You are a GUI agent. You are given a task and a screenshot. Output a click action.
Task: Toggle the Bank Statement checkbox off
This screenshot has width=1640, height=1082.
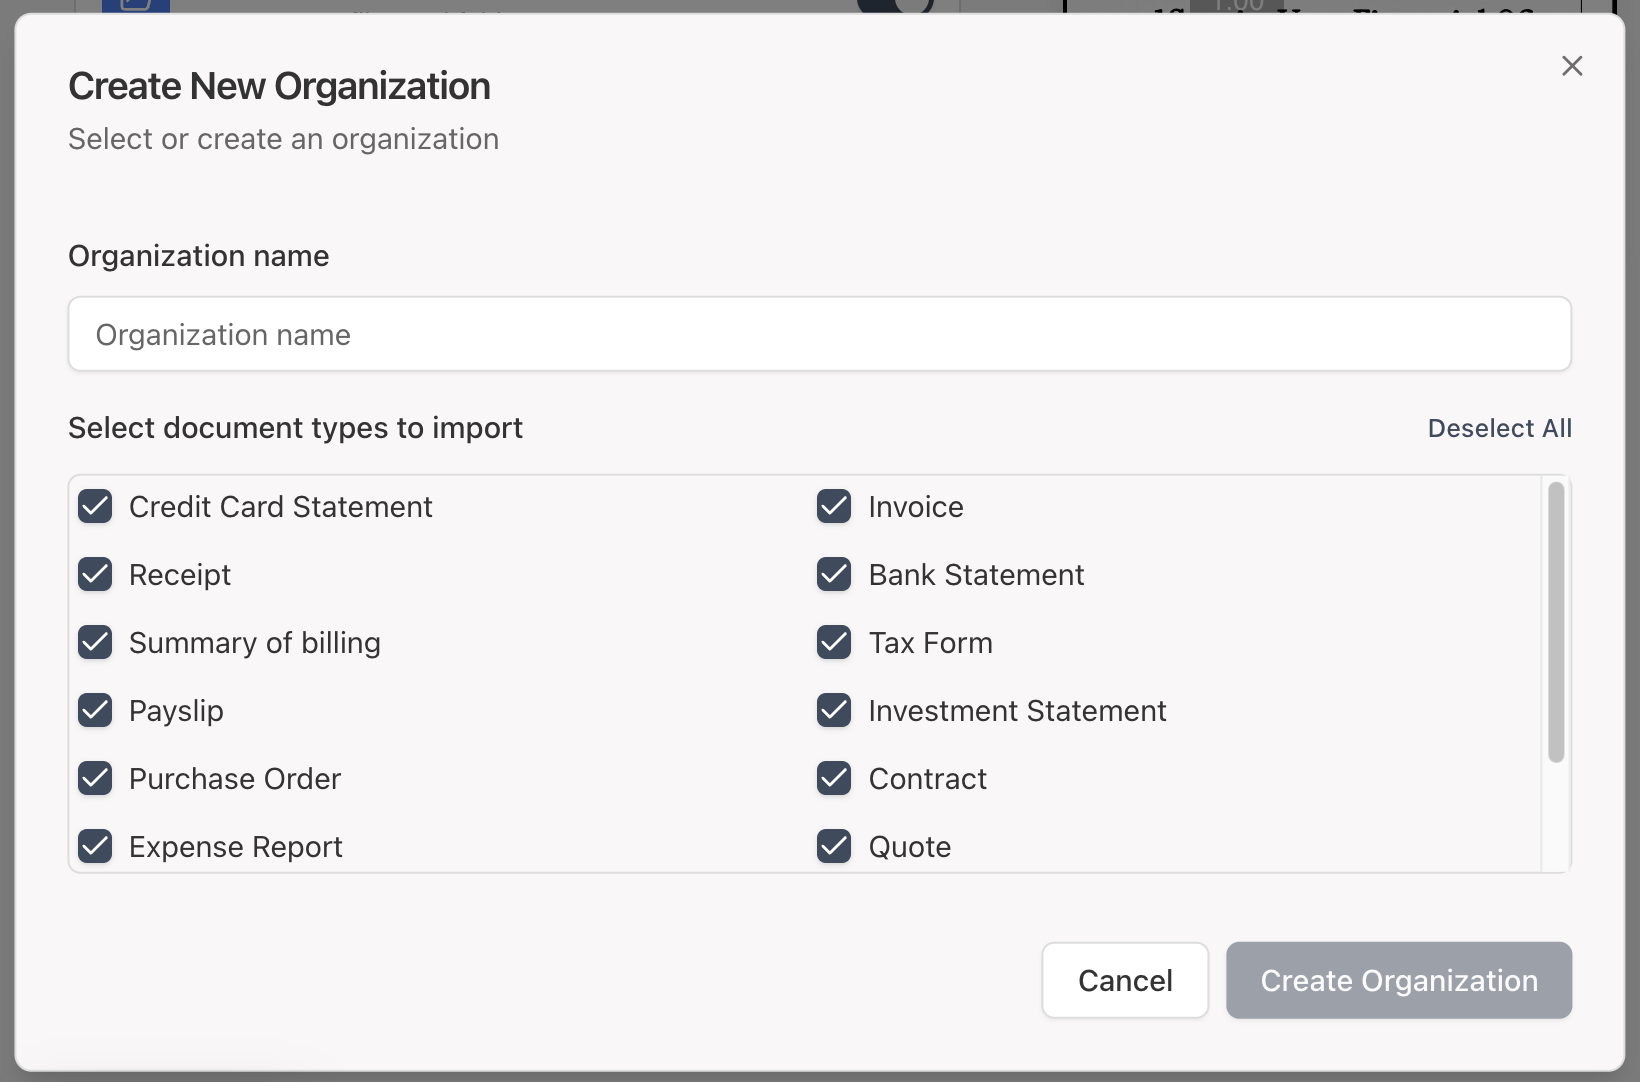pos(834,575)
